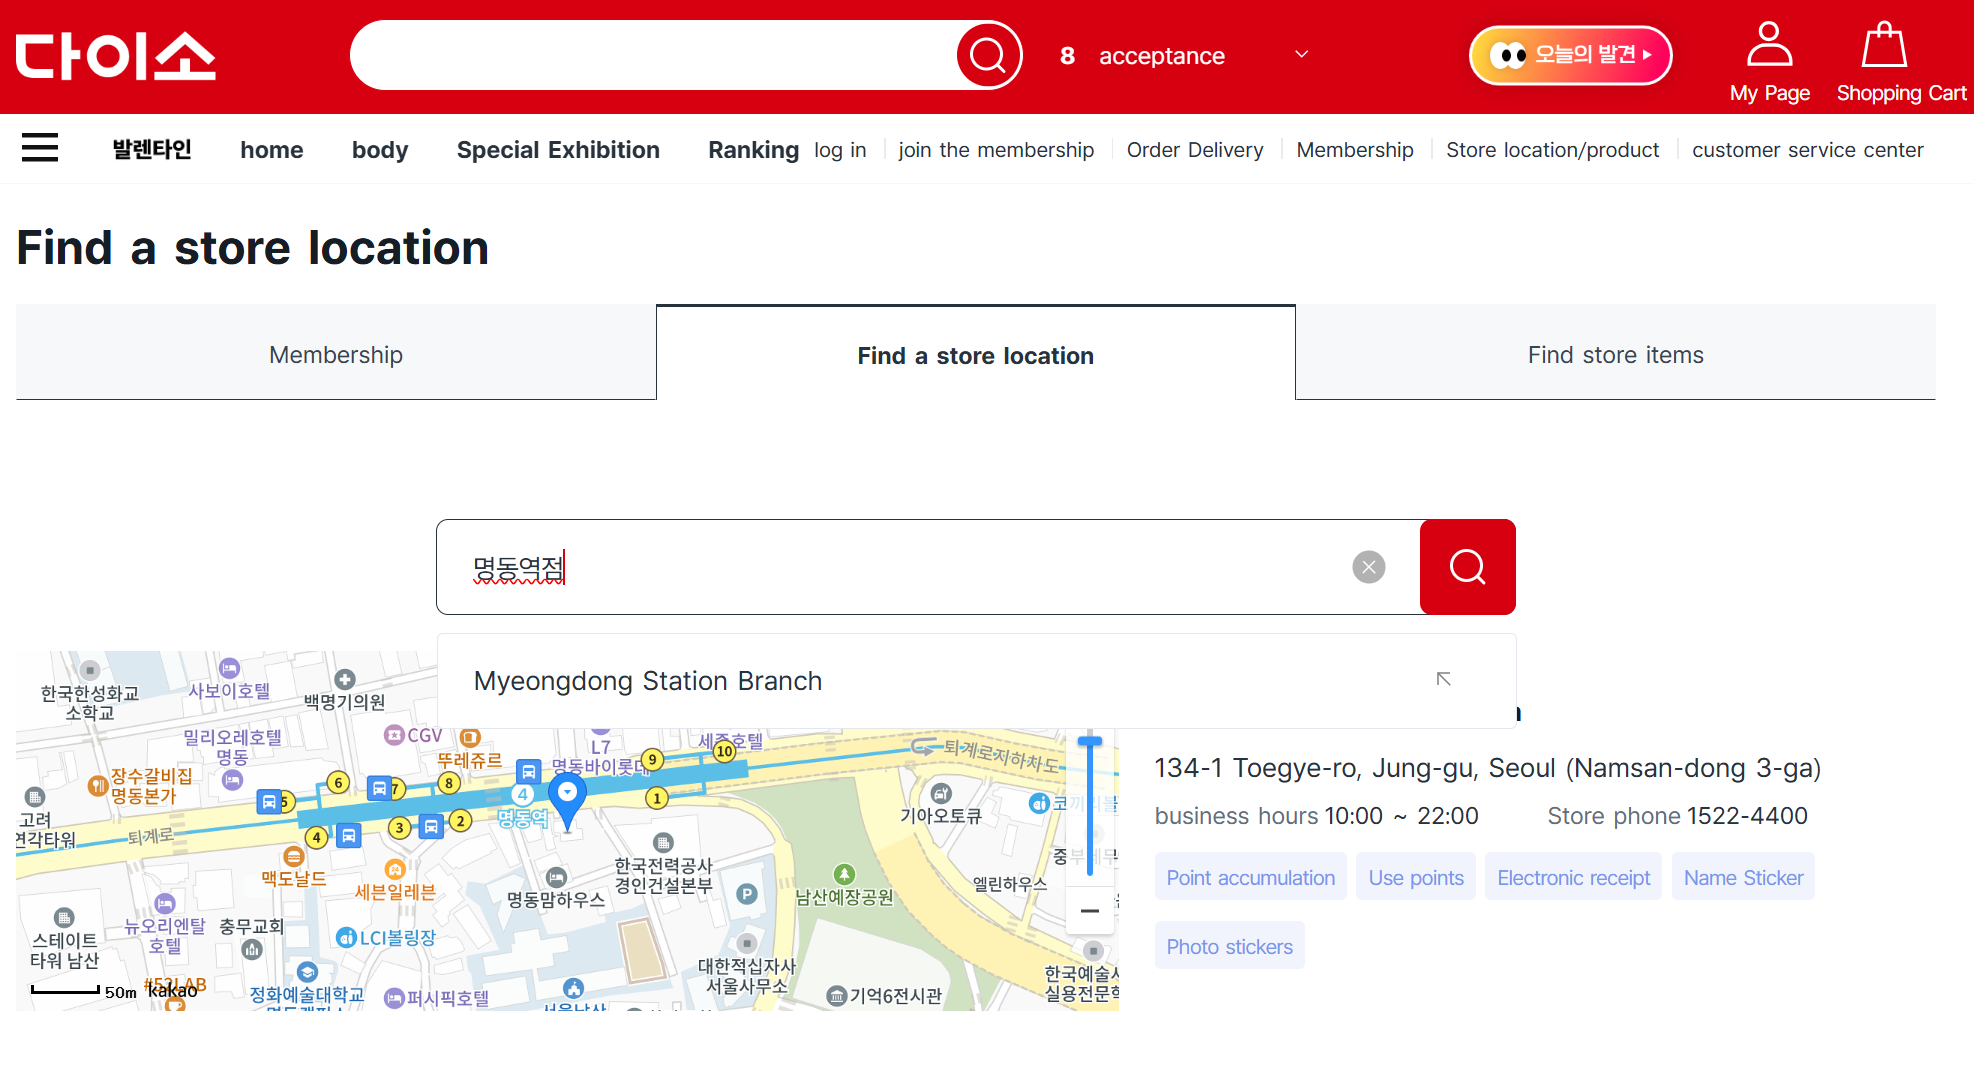Screen dimensions: 1974x1079
Task: Run the store search with the red magnifier button
Action: click(x=1467, y=567)
